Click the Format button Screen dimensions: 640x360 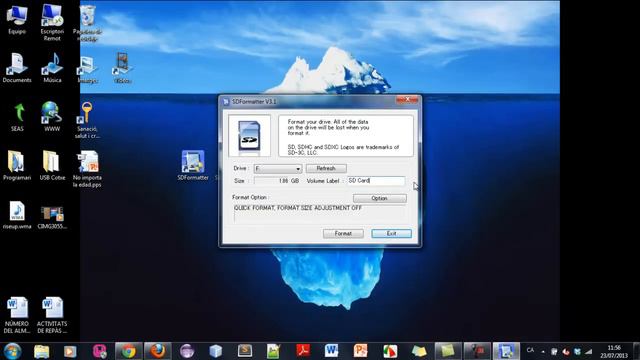(343, 233)
